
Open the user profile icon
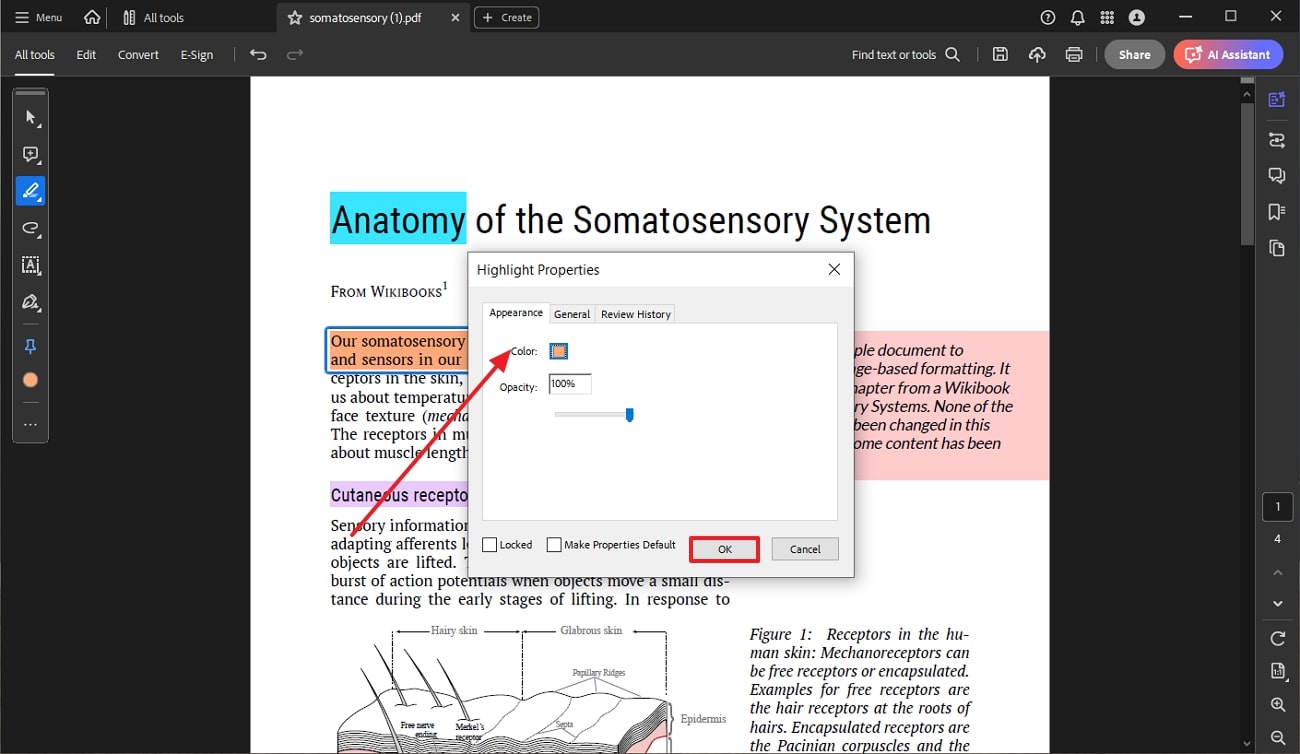click(1137, 17)
